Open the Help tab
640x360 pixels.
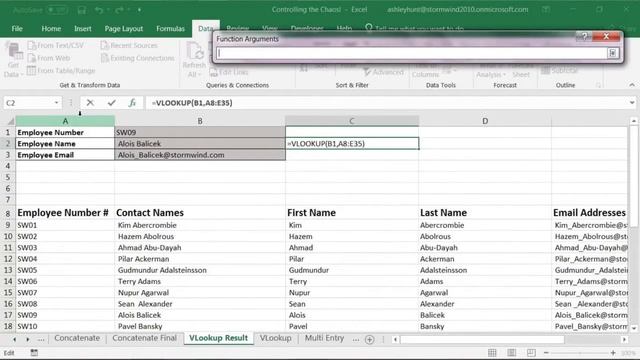344,28
